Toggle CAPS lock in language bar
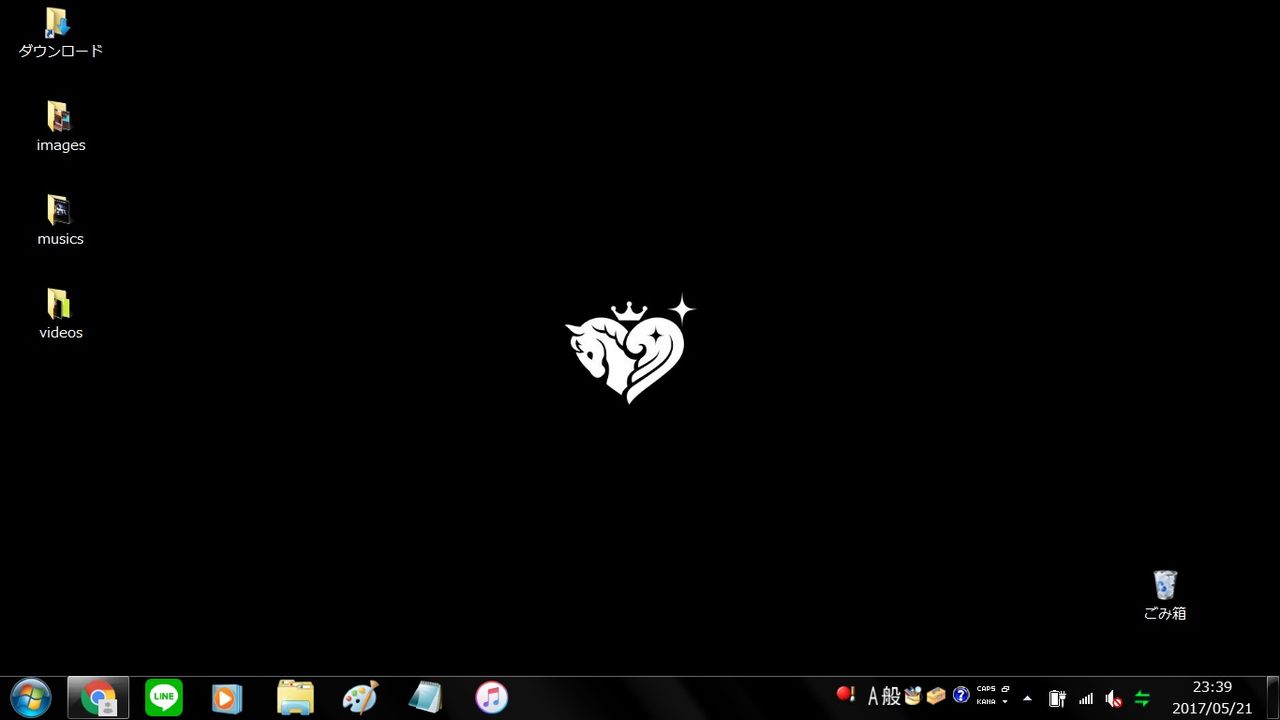Screen dimensions: 1280x720 (x=986, y=689)
